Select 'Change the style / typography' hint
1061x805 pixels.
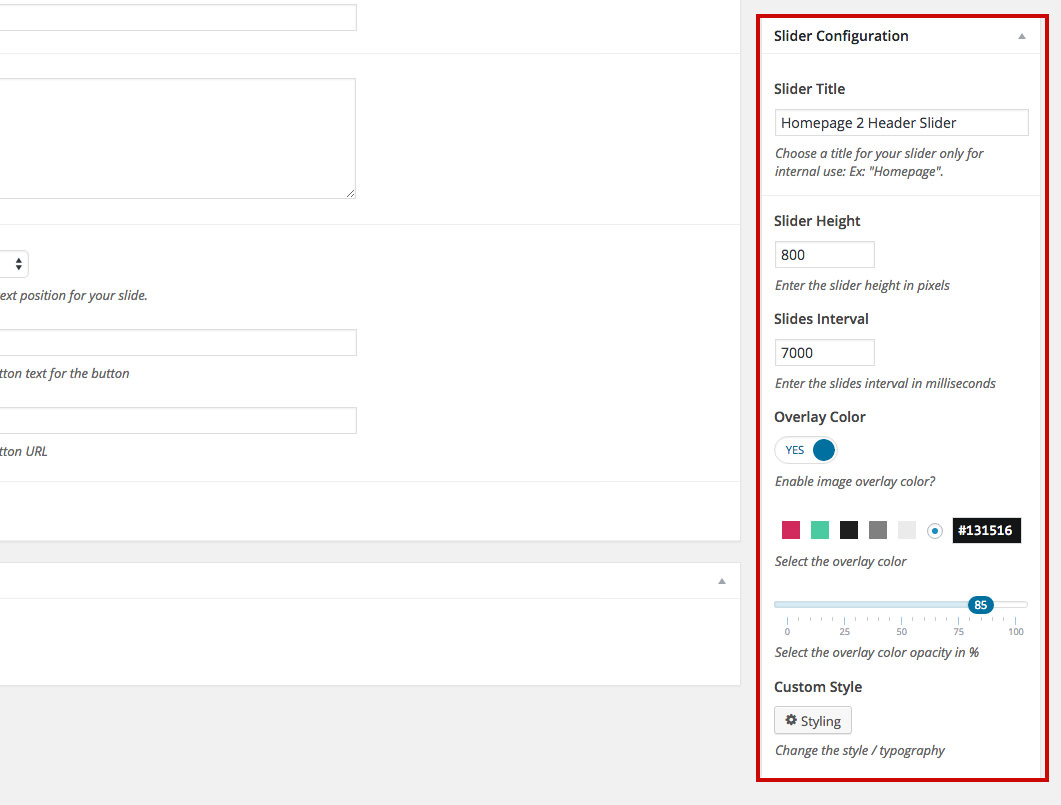coord(859,751)
